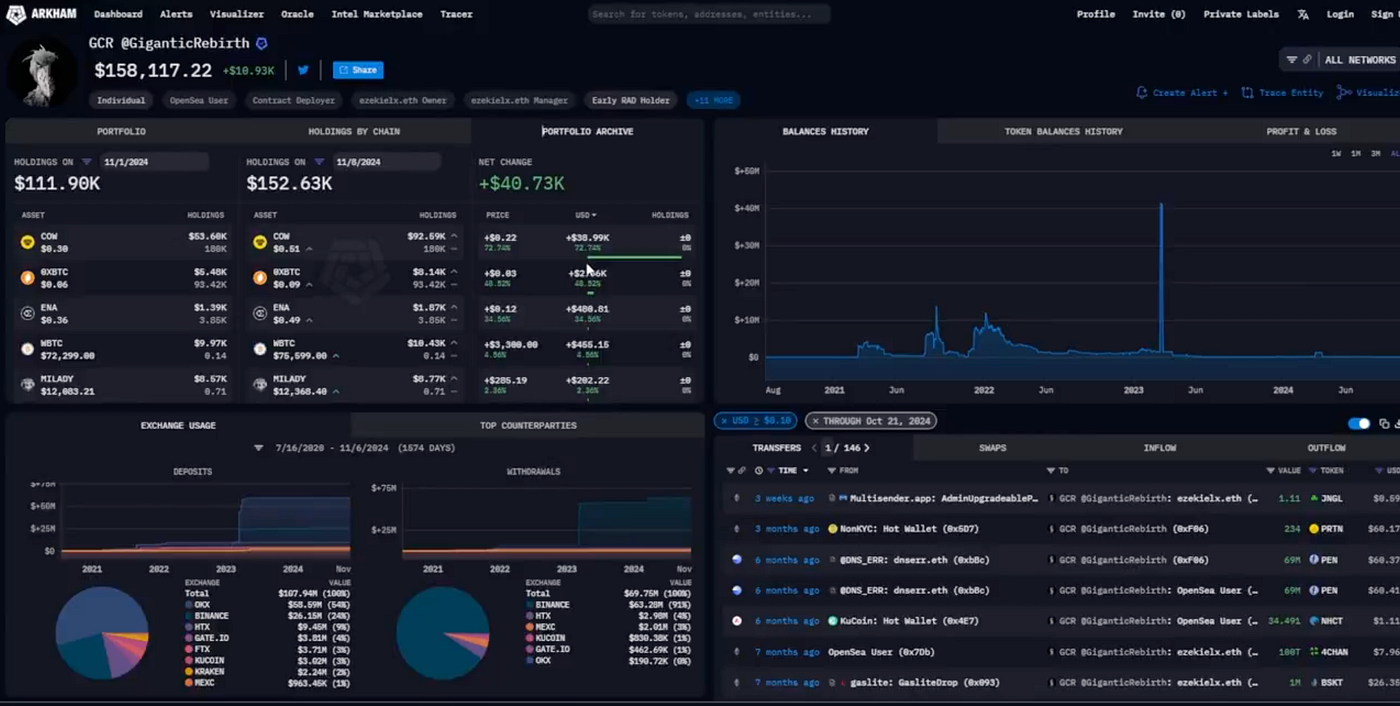The height and width of the screenshot is (706, 1400).
Task: Click the Early RAD Holder tag
Action: tap(631, 100)
